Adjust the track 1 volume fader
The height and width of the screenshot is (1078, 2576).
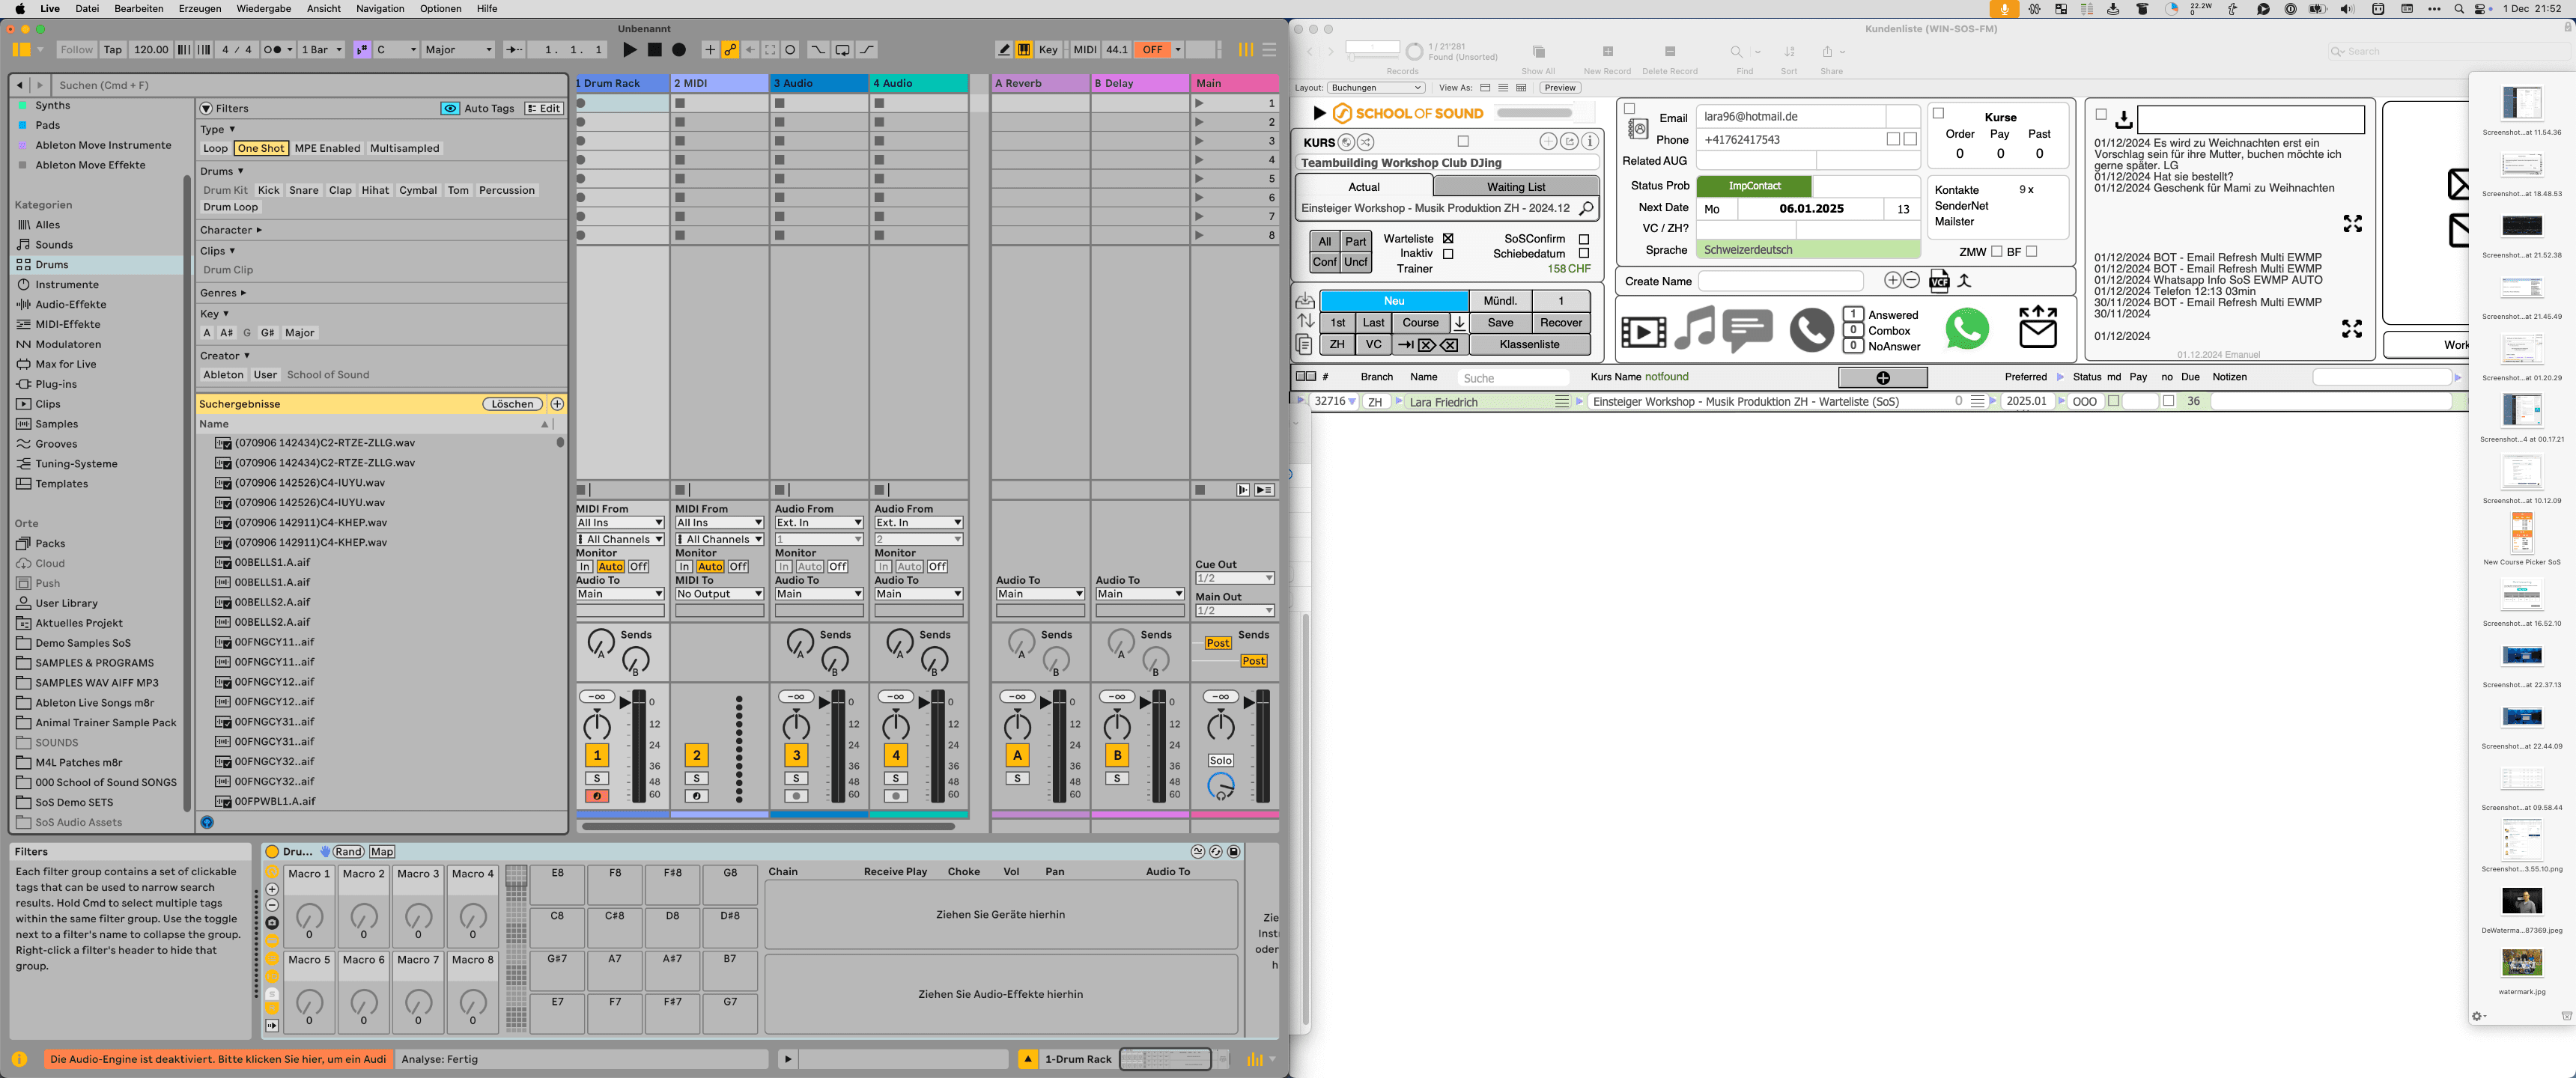point(626,702)
